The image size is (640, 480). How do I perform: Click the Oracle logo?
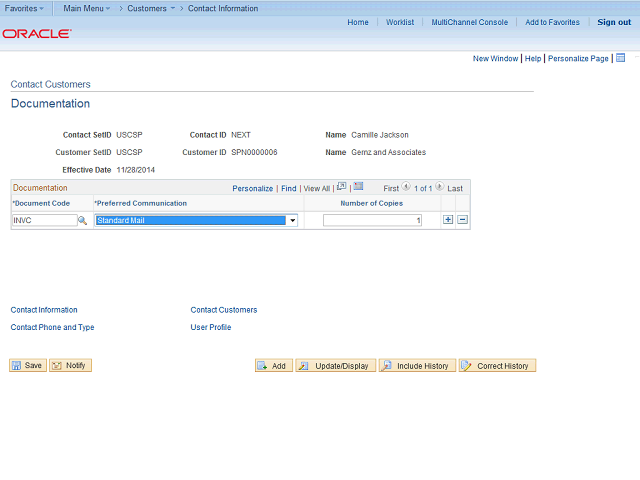tap(37, 33)
